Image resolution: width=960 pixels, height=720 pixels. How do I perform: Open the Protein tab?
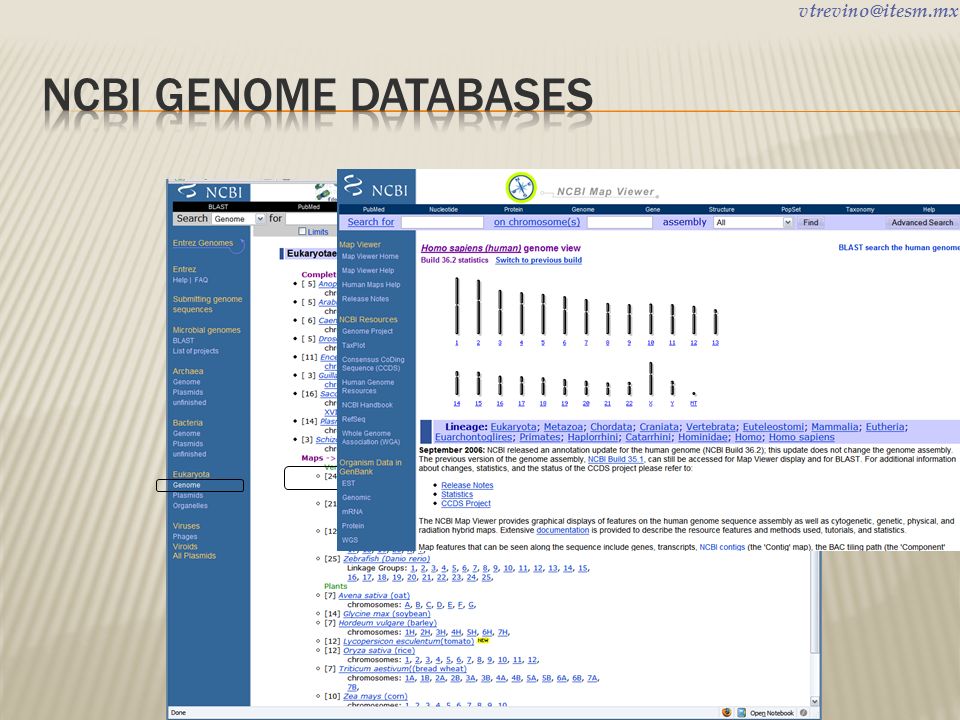coord(513,209)
